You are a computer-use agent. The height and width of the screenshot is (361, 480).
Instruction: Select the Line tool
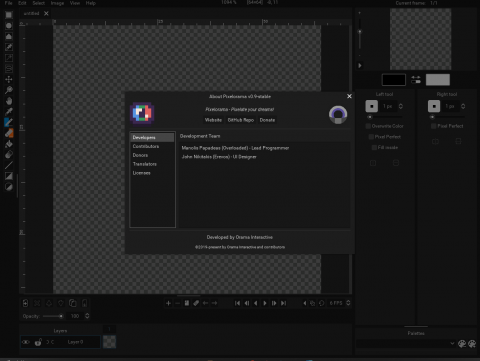[9, 165]
